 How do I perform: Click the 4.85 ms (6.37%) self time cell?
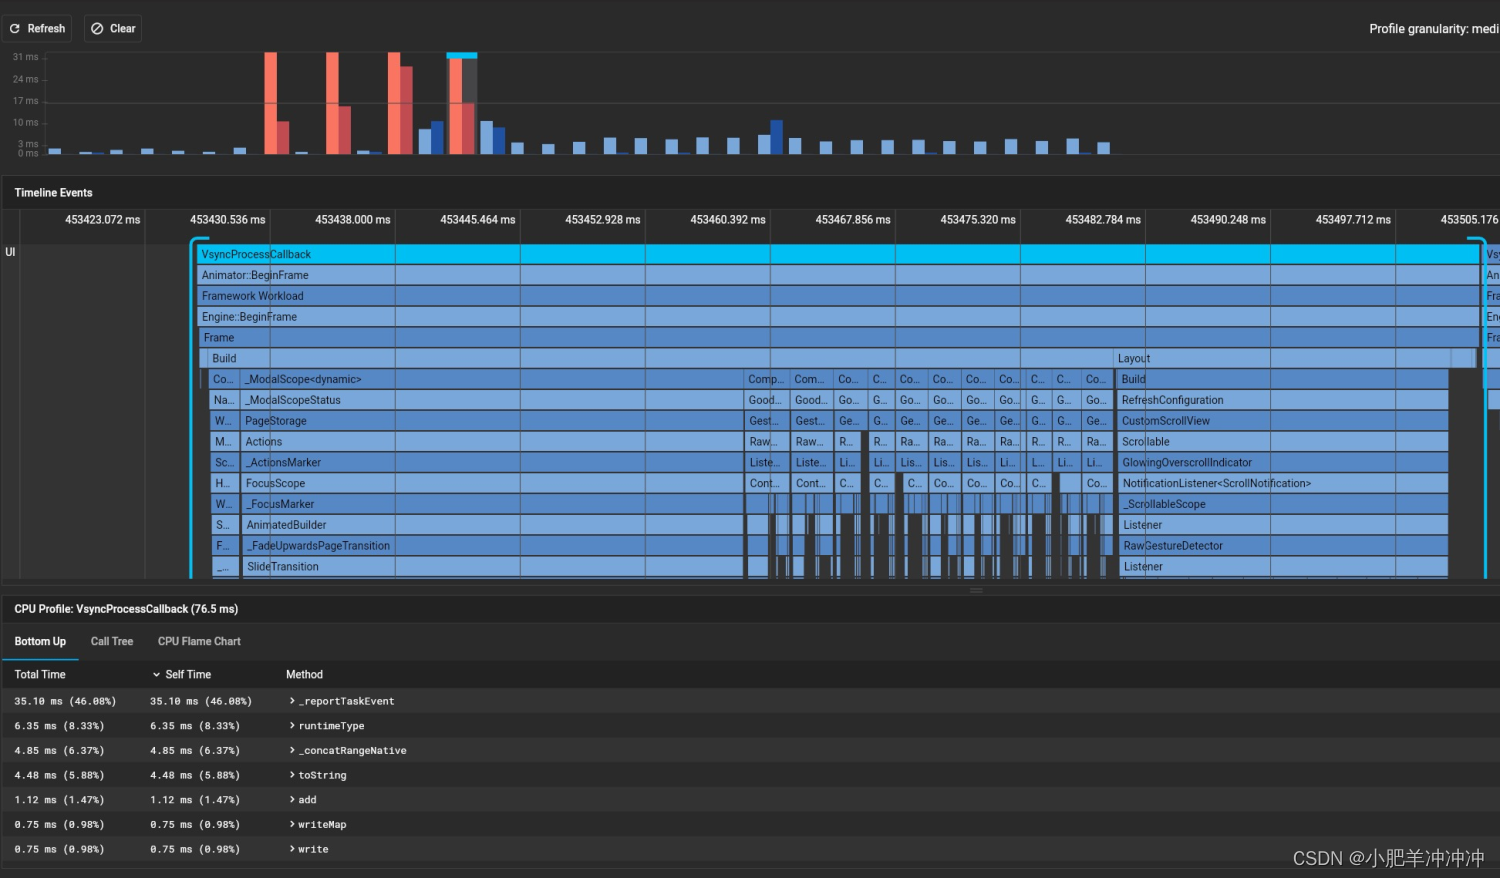[x=195, y=750]
